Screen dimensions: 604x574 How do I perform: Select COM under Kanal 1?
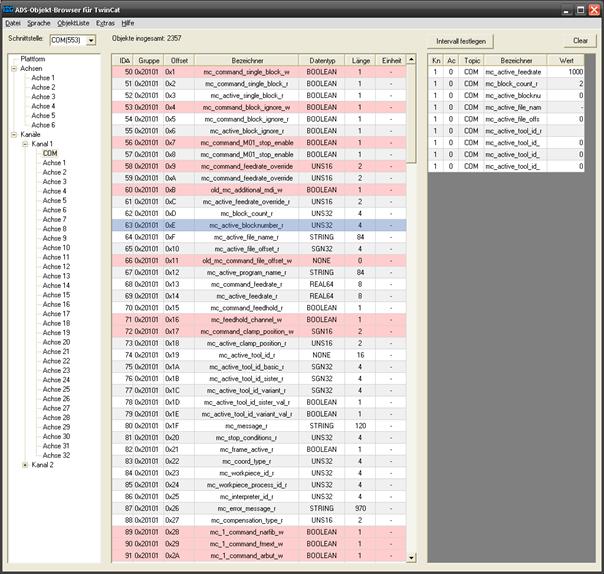(x=50, y=153)
